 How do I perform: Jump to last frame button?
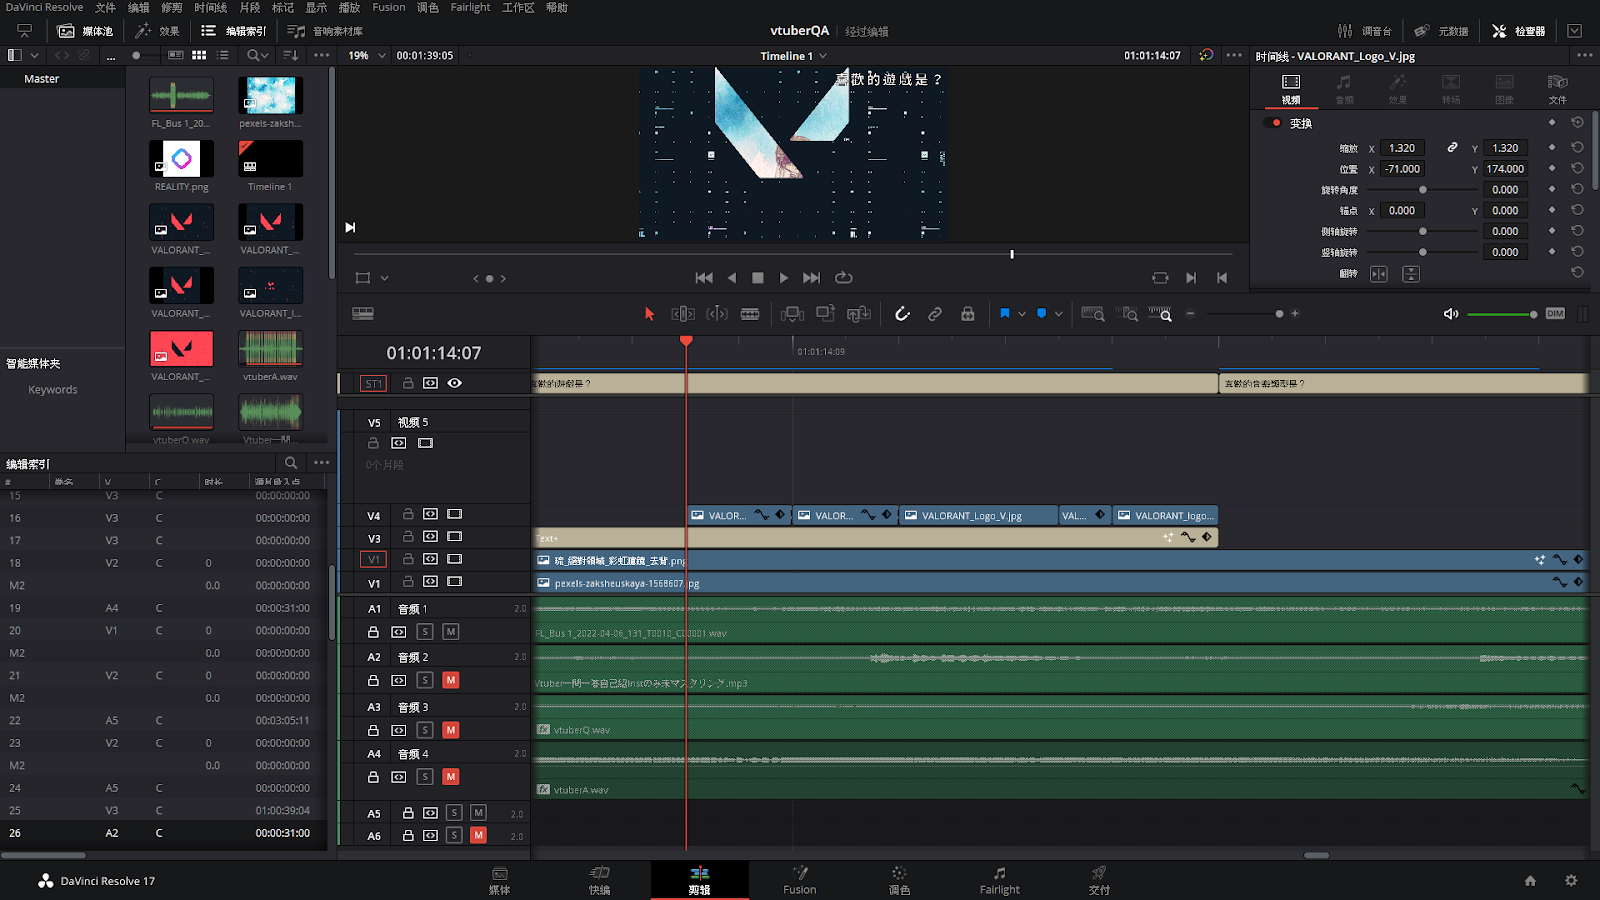point(812,278)
